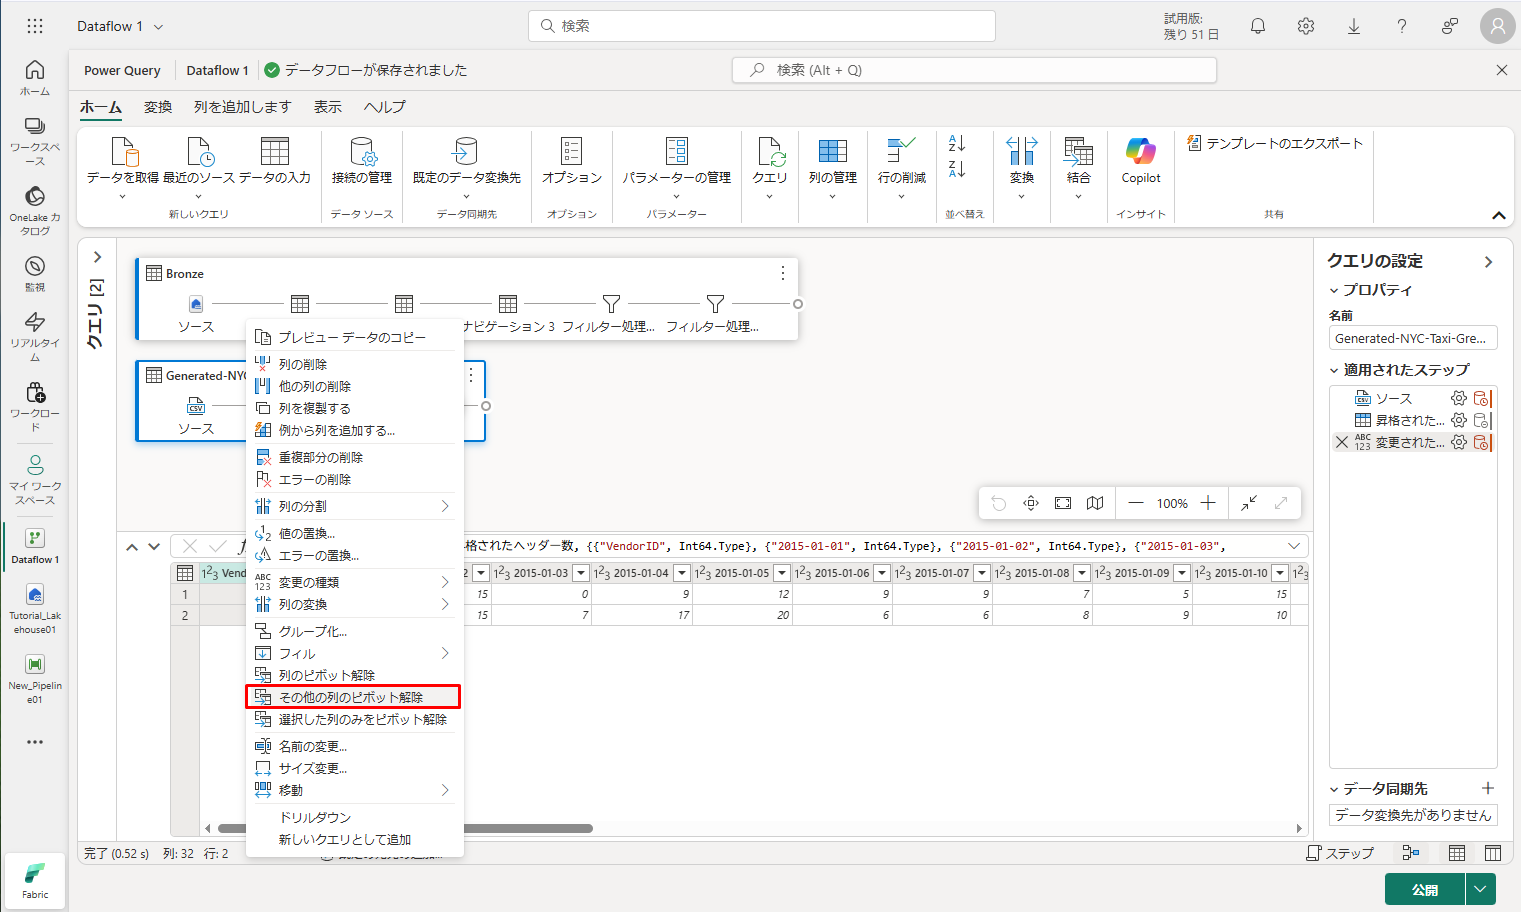Screen dimensions: 1521x912
Task: Click データを取得 in ribbon
Action: (123, 167)
